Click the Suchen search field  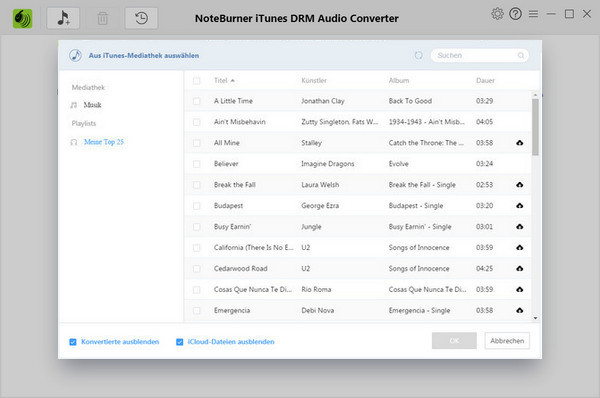click(479, 55)
